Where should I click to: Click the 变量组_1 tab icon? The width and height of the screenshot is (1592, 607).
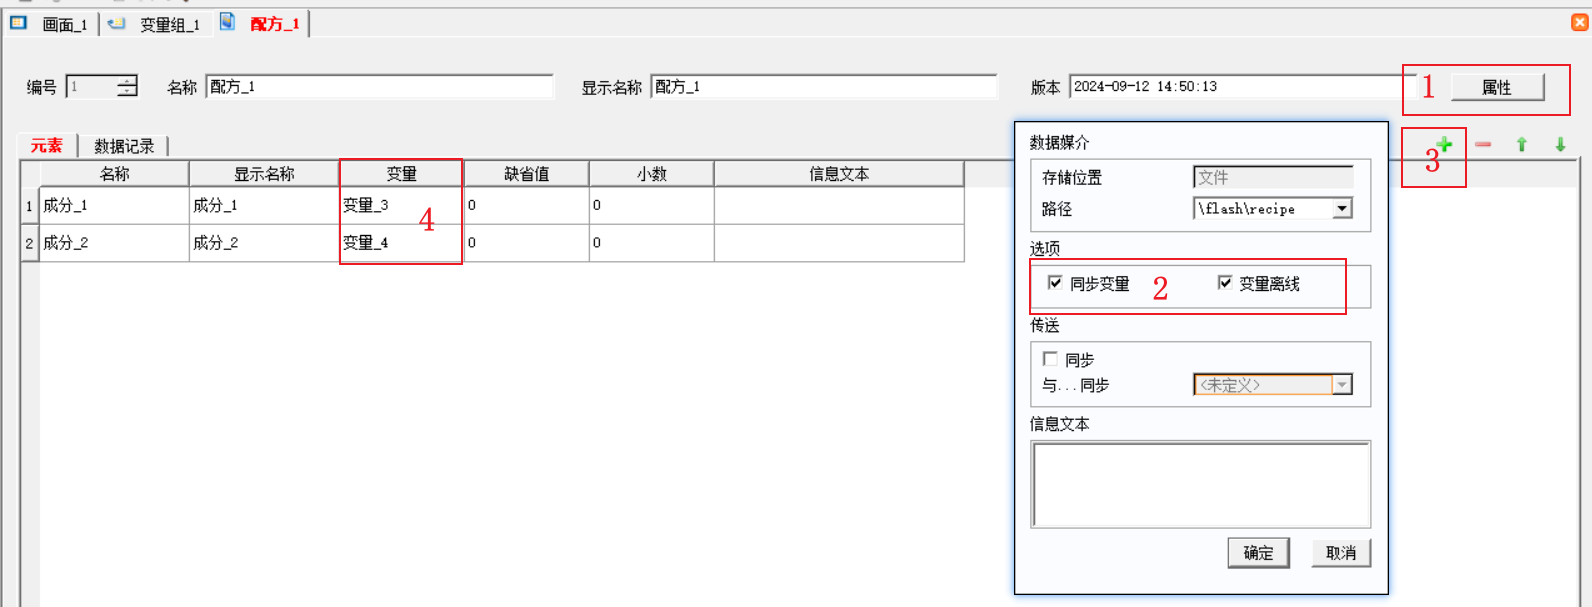pyautogui.click(x=117, y=23)
